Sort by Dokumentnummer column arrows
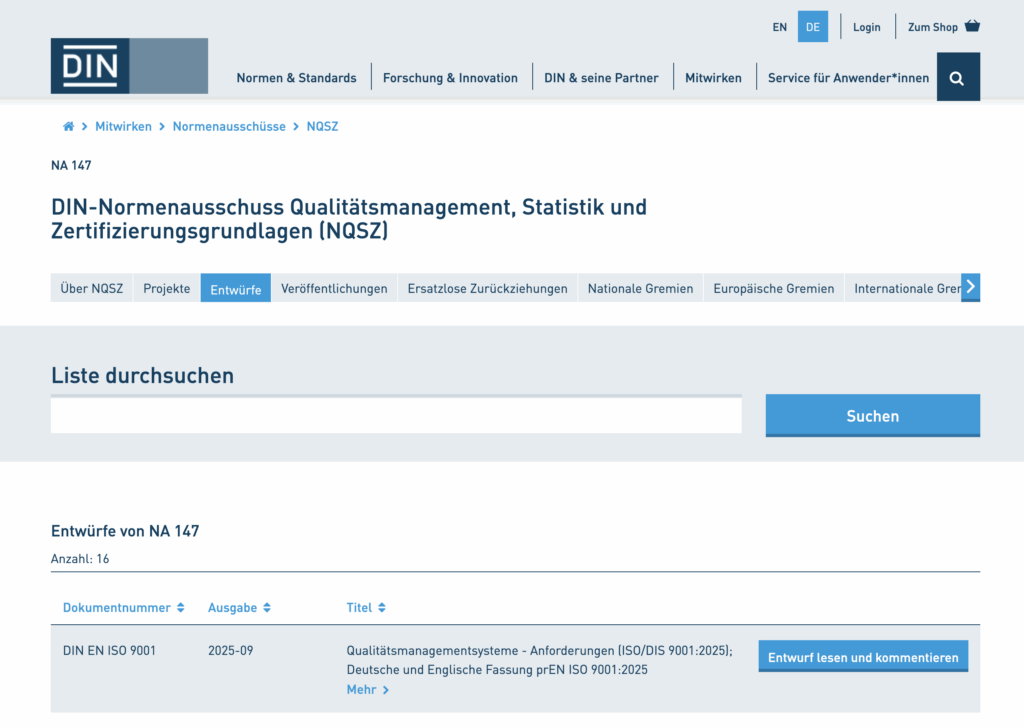The width and height of the screenshot is (1024, 728). tap(181, 608)
